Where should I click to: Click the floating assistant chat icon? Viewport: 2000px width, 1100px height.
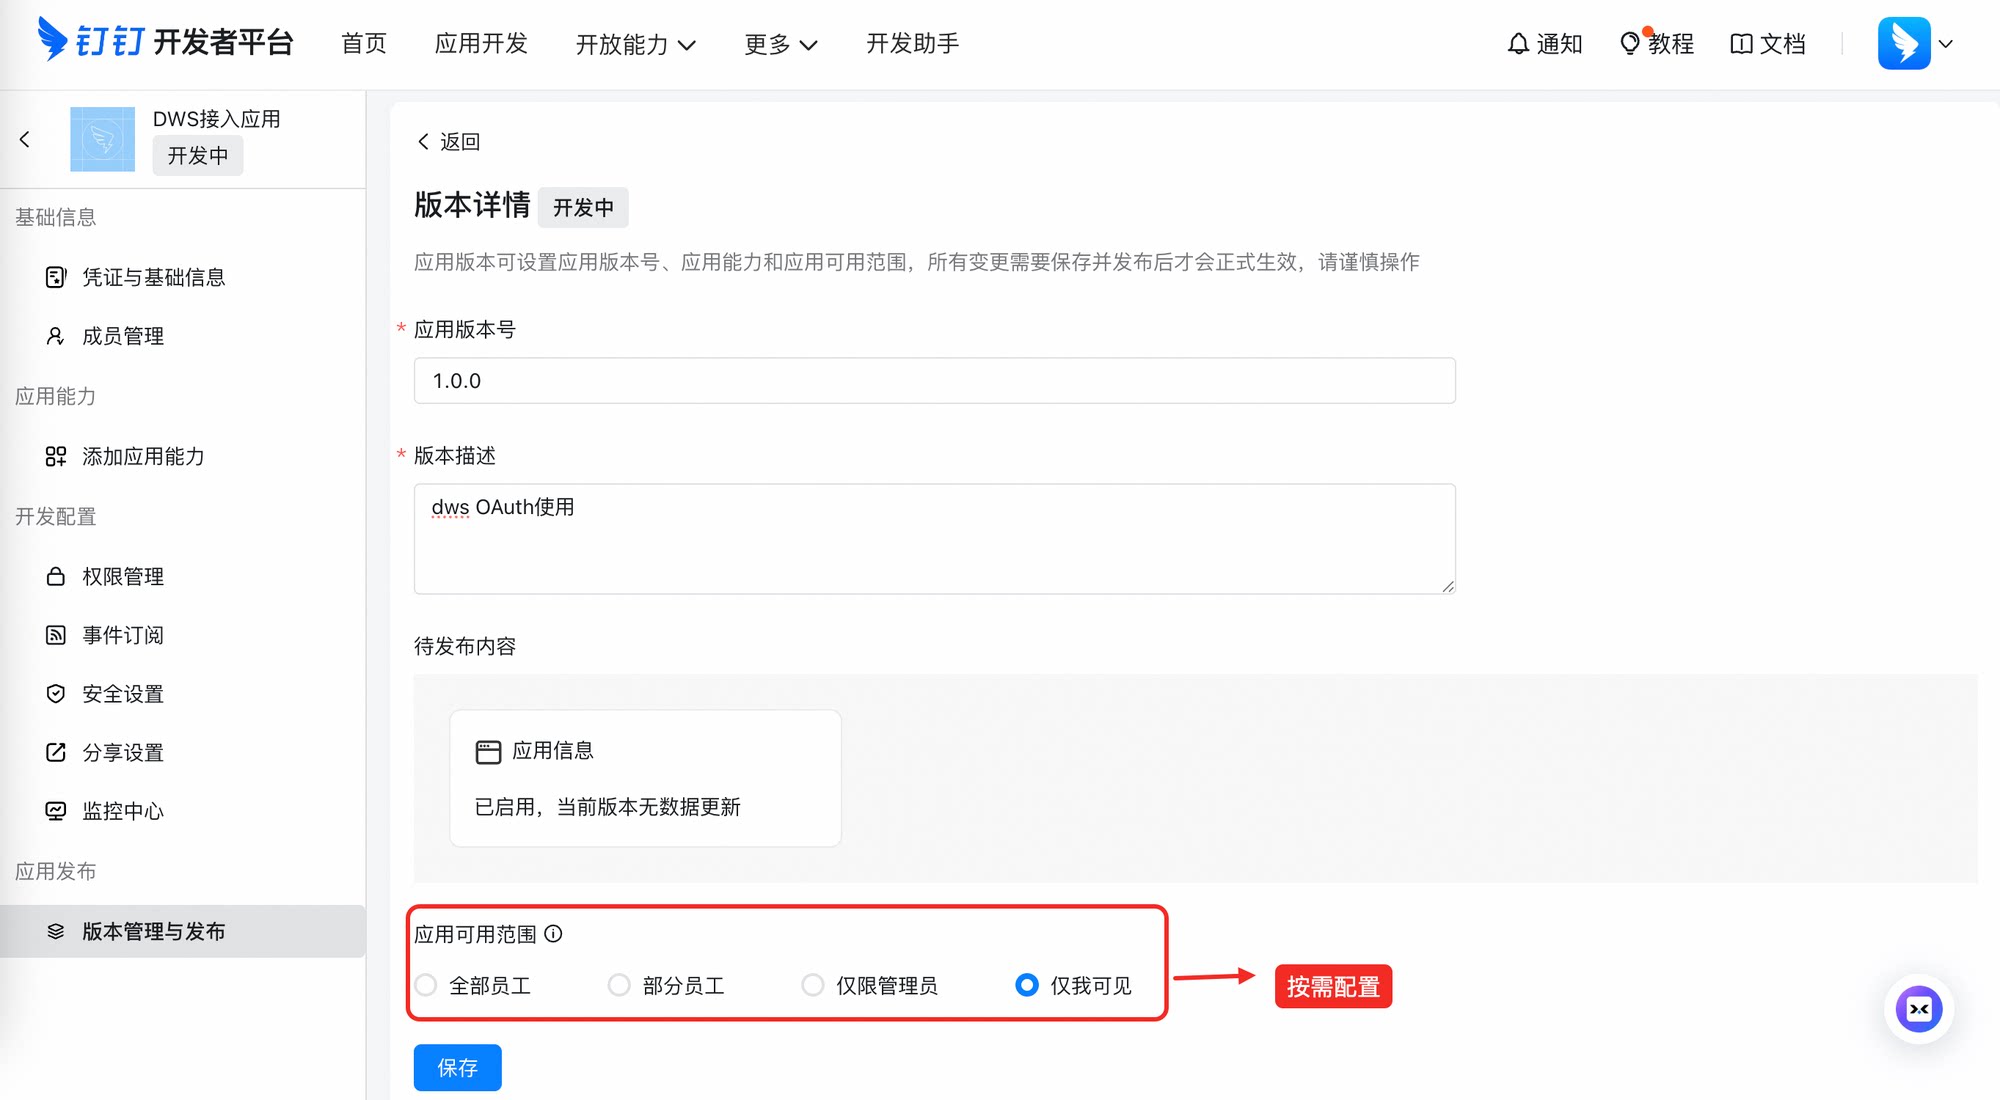[1918, 1009]
